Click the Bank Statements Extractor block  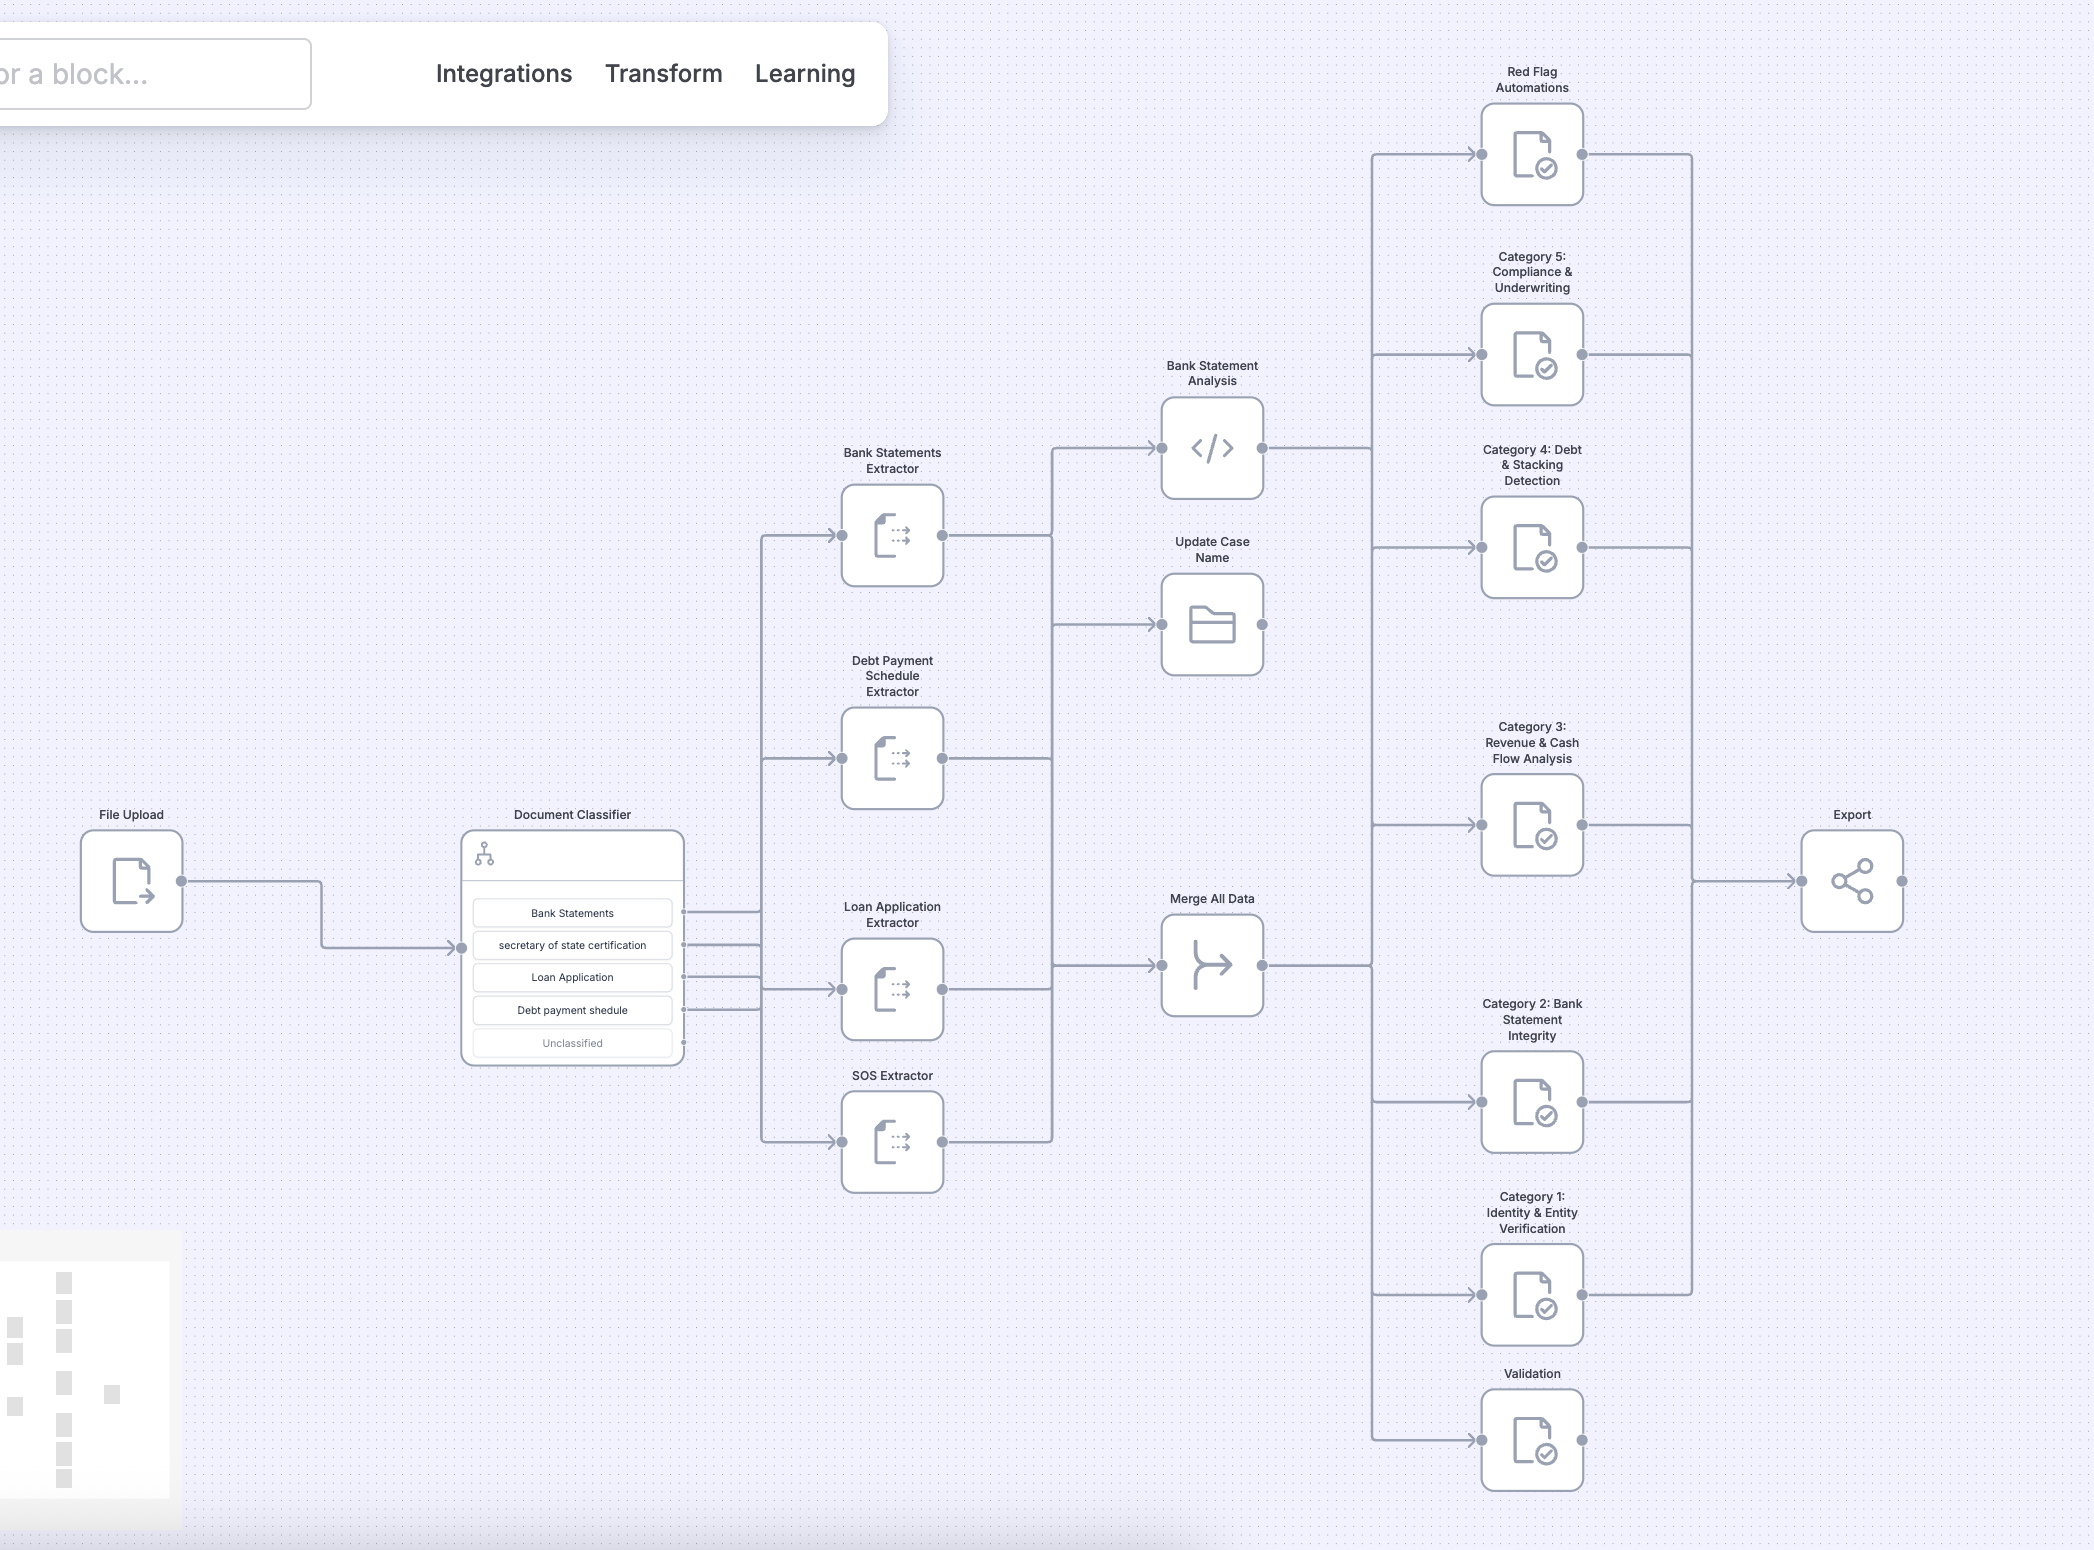point(892,535)
